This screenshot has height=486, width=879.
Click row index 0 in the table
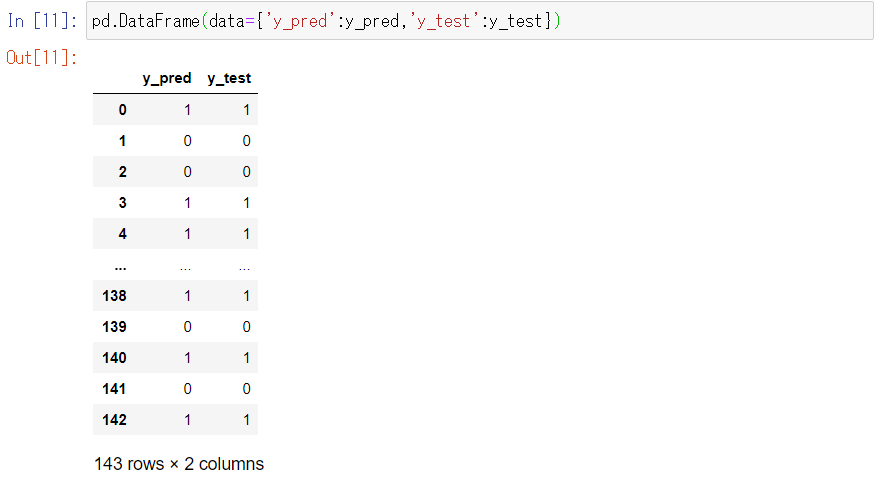[x=122, y=110]
